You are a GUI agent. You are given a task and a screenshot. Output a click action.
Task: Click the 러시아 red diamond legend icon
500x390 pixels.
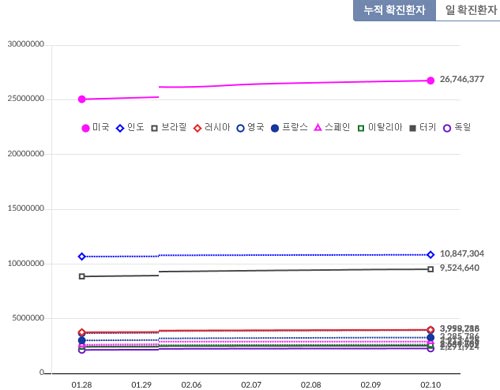click(197, 128)
